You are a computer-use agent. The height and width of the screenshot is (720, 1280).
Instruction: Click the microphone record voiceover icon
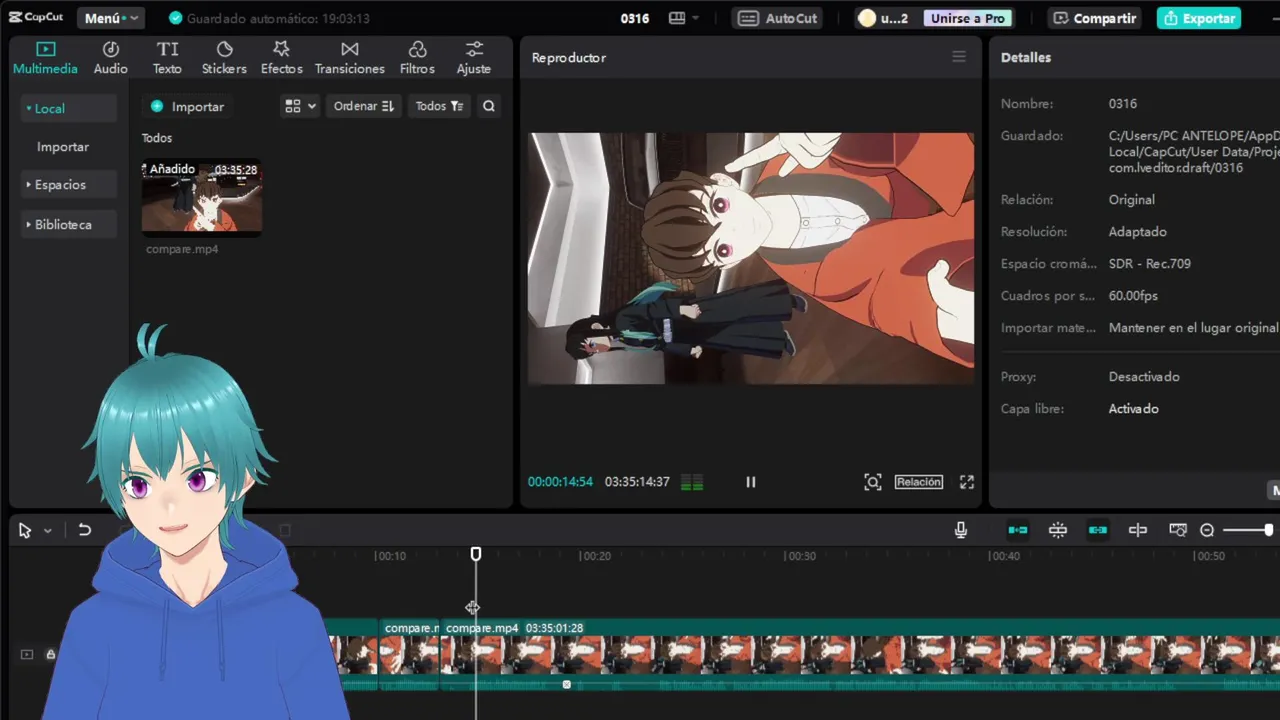coord(961,530)
